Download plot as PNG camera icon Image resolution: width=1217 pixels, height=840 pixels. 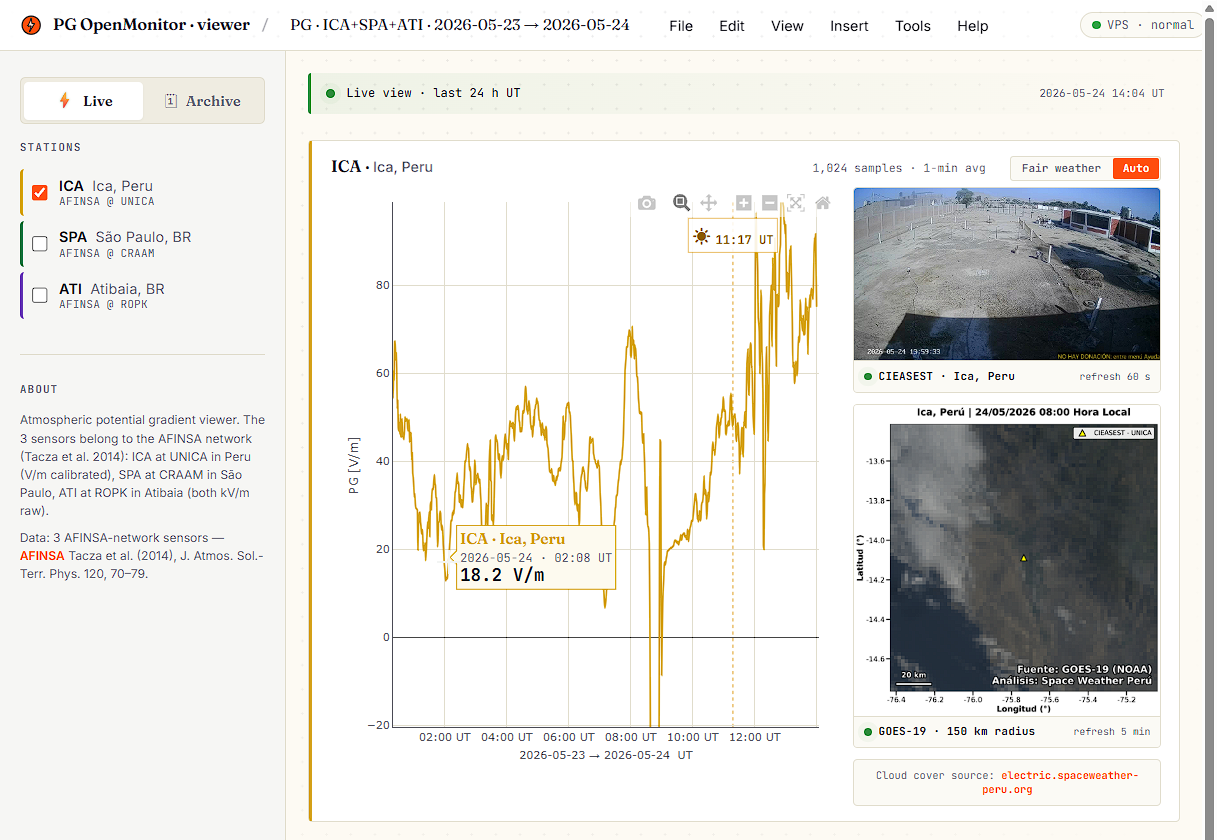pyautogui.click(x=647, y=203)
